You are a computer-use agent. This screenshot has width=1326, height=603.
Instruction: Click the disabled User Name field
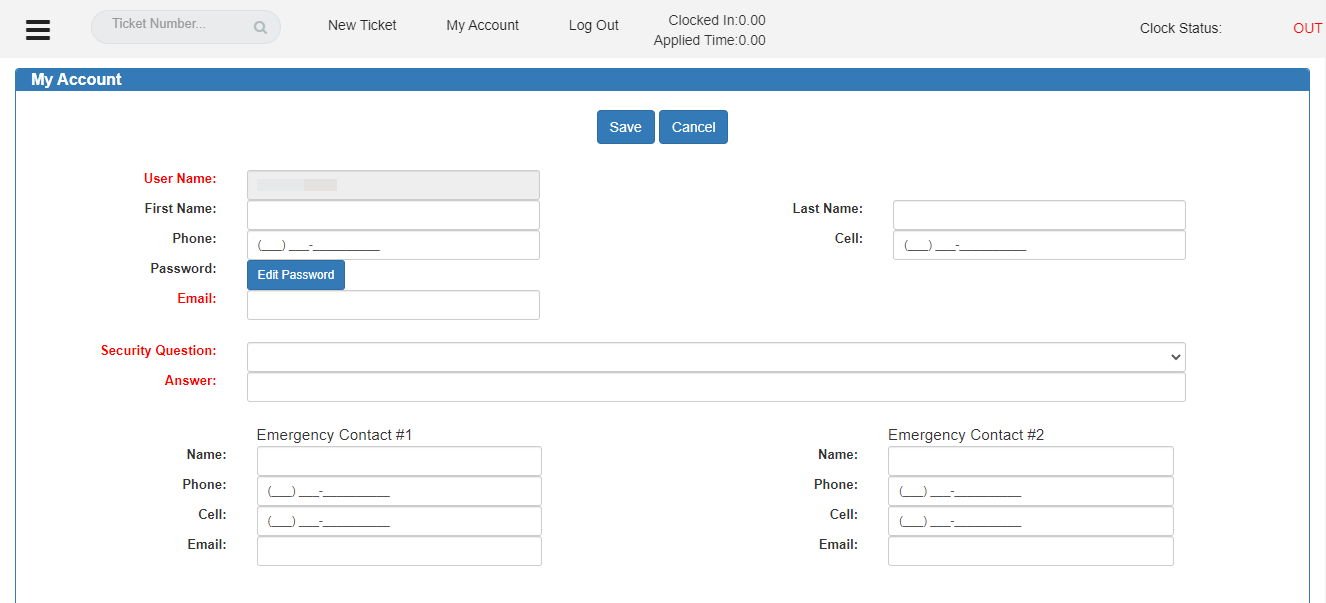pyautogui.click(x=393, y=185)
